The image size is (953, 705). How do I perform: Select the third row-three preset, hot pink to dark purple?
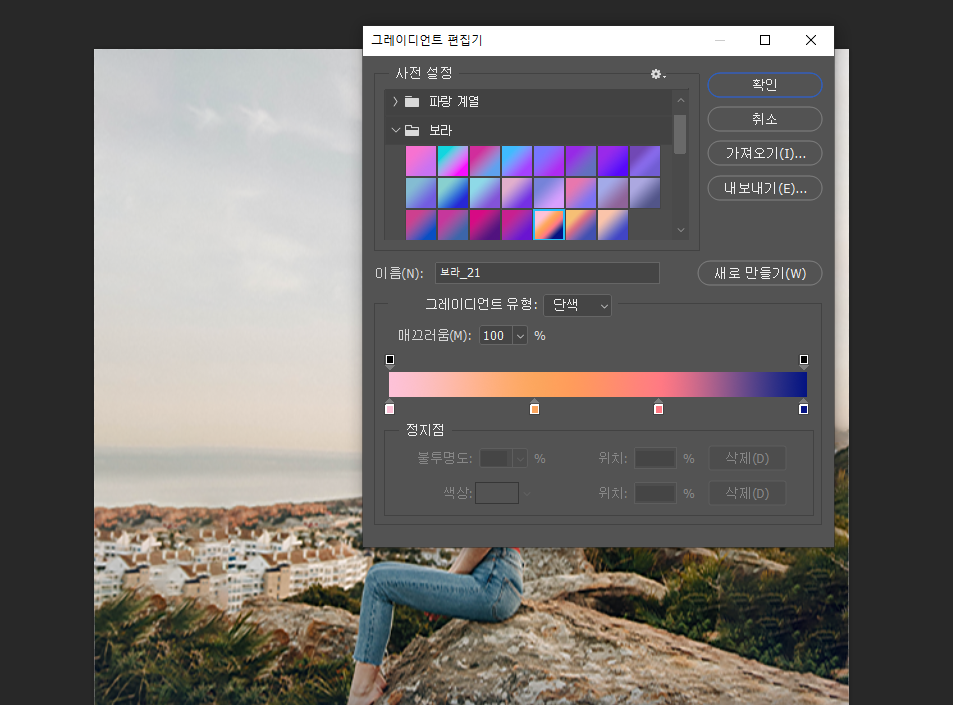point(484,225)
